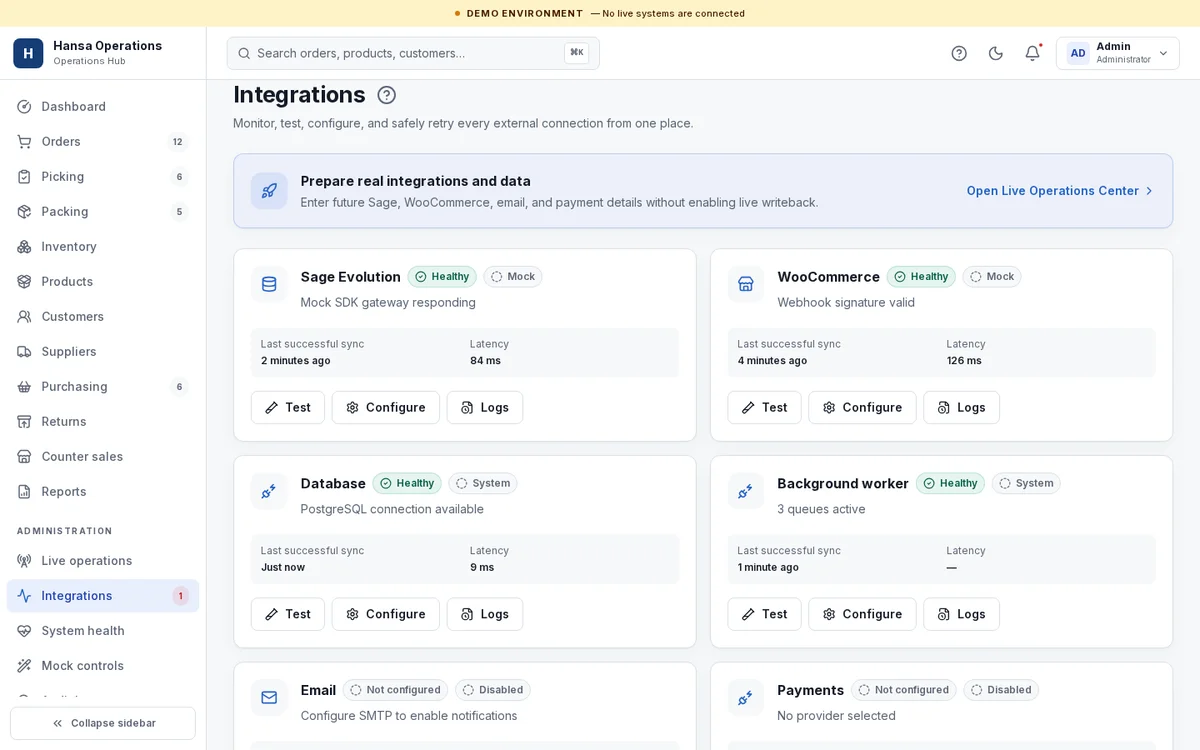Open WooCommerce logs
The height and width of the screenshot is (750, 1200).
tap(961, 407)
